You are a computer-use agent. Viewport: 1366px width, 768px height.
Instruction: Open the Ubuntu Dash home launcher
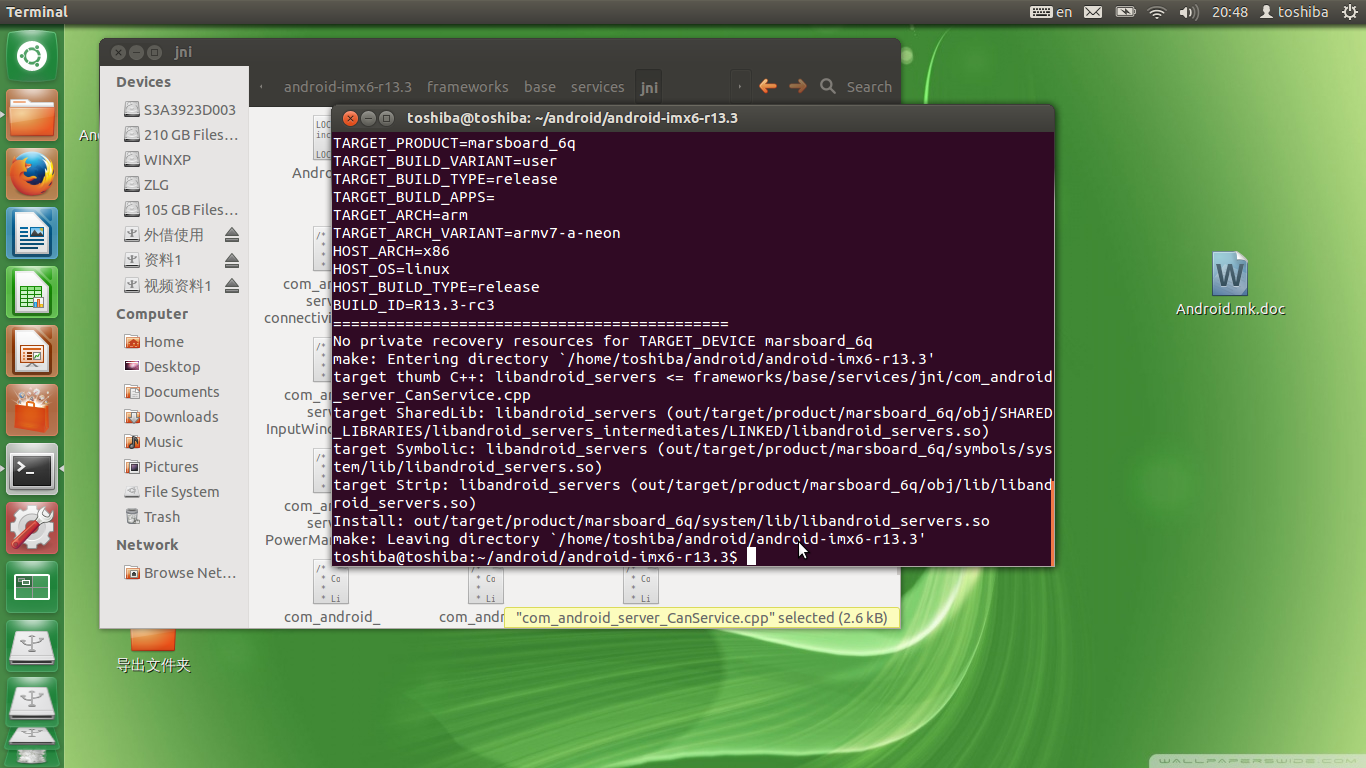32,57
